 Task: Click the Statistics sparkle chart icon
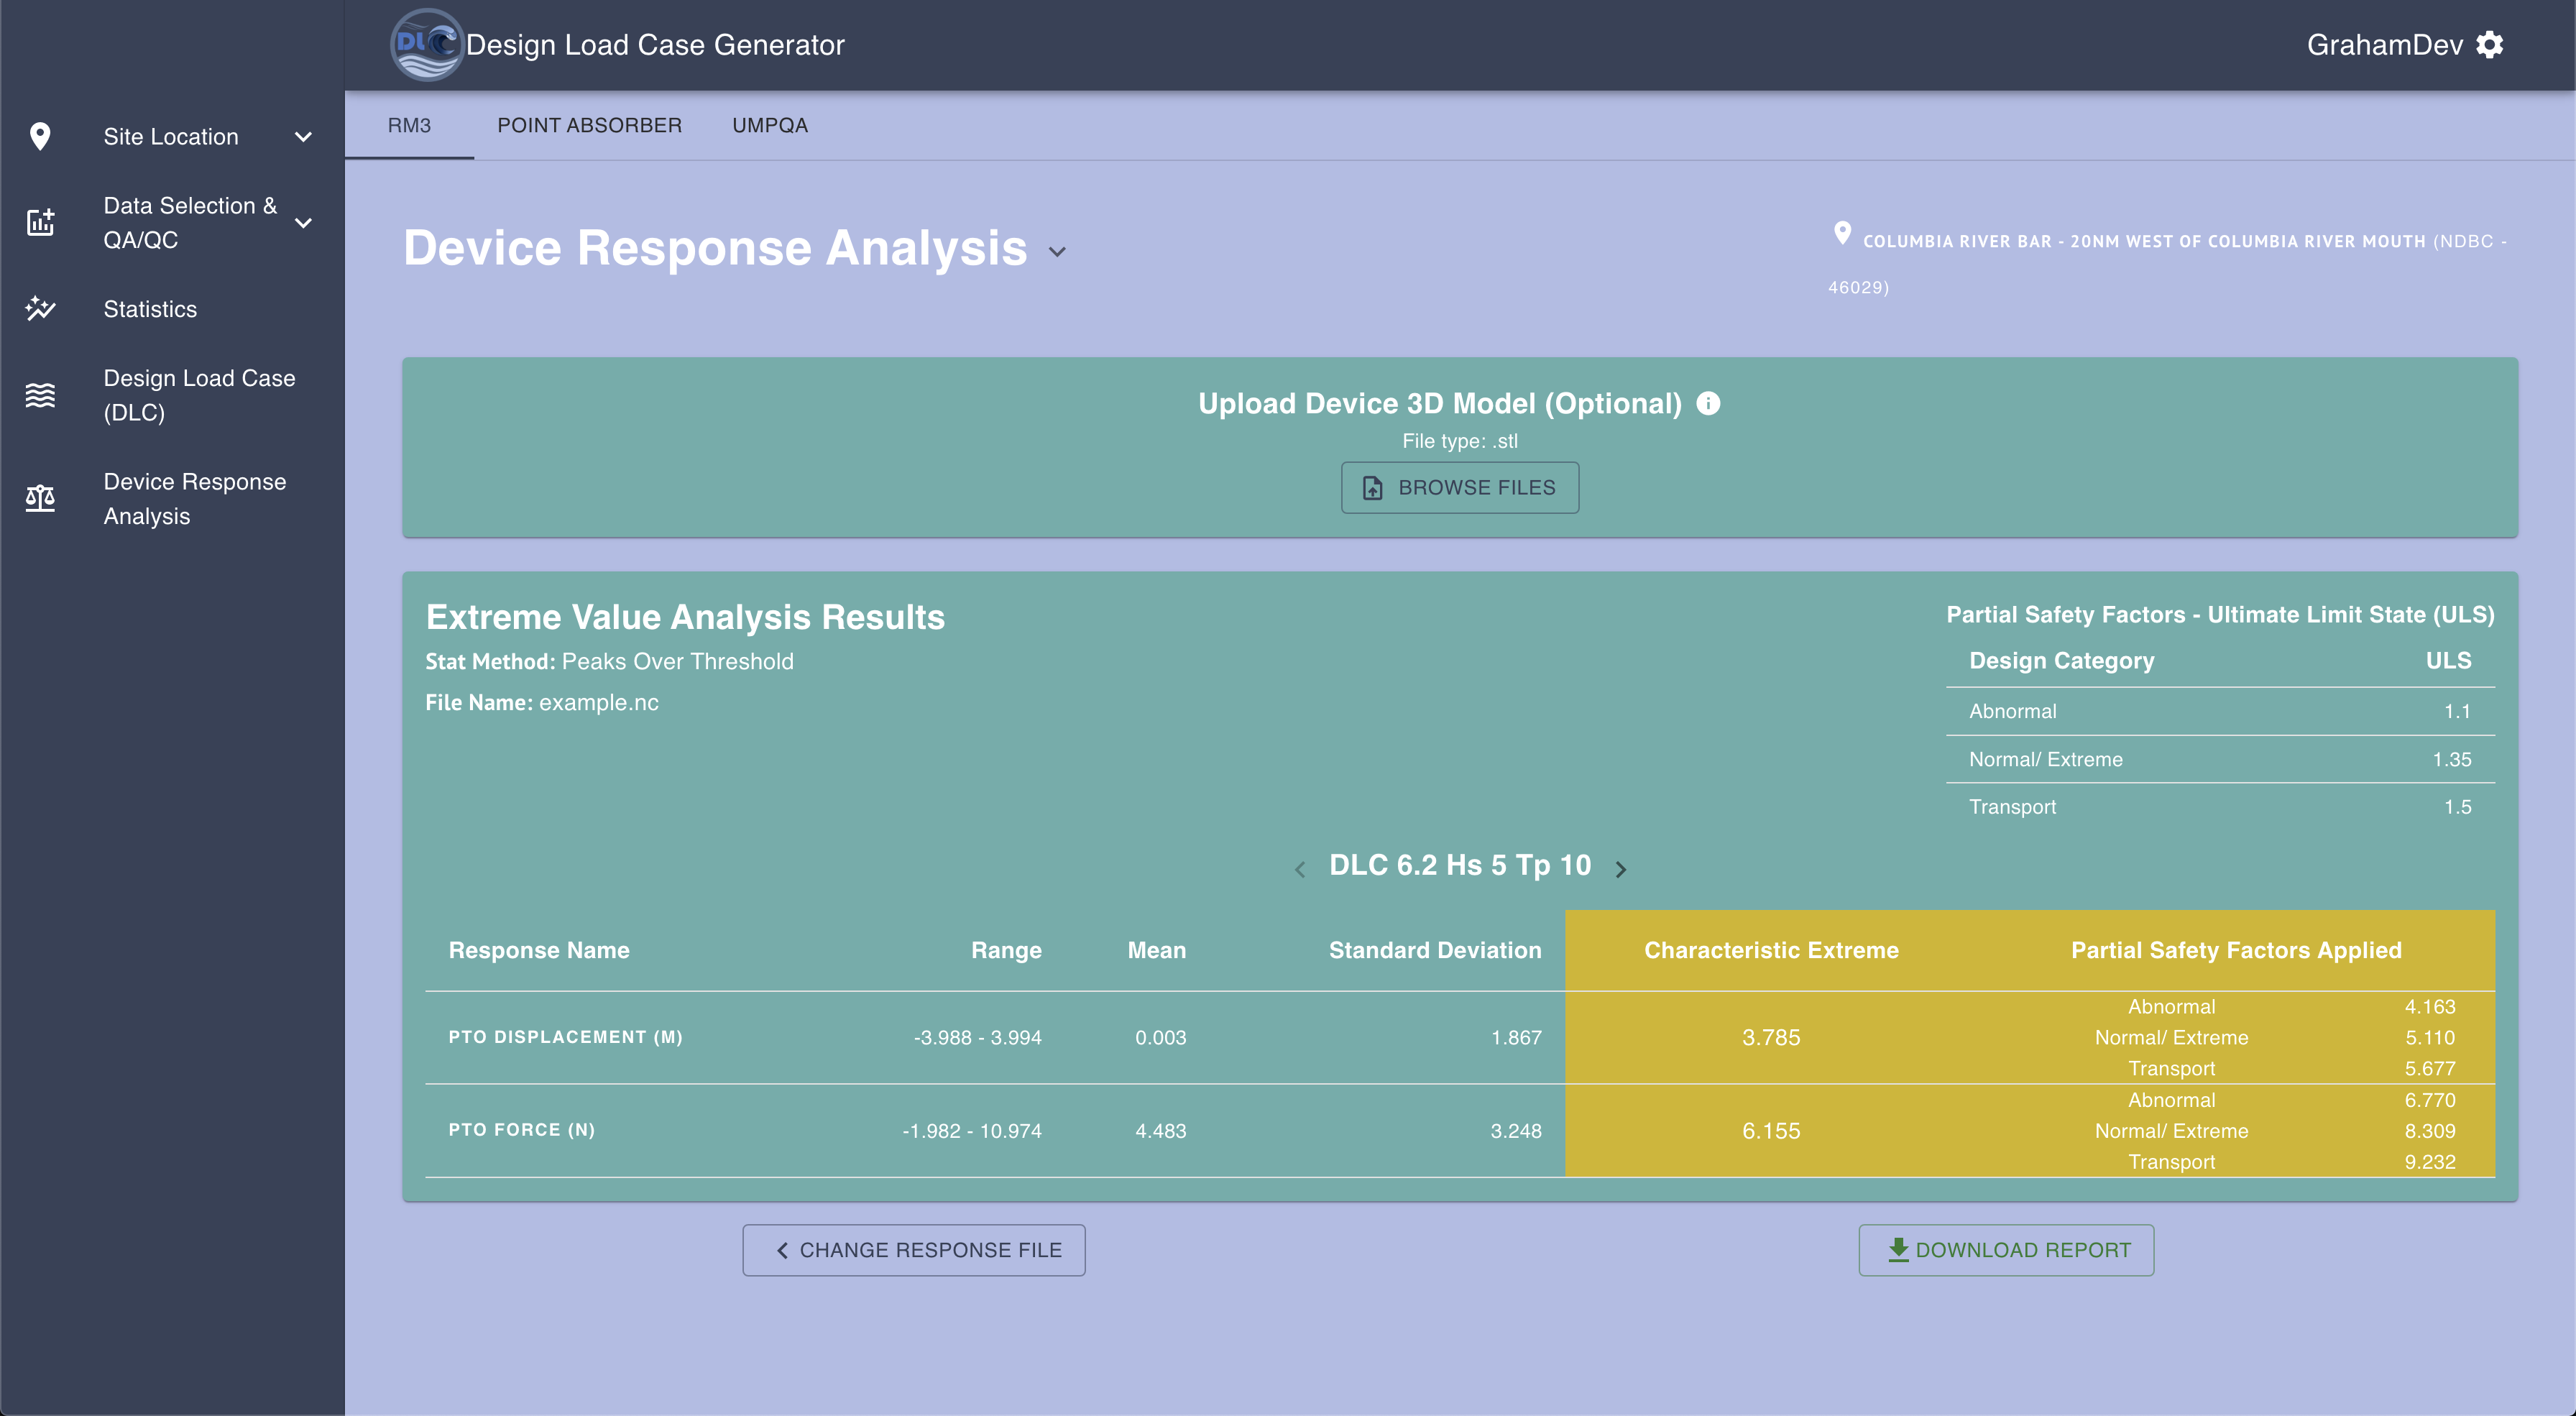click(40, 309)
